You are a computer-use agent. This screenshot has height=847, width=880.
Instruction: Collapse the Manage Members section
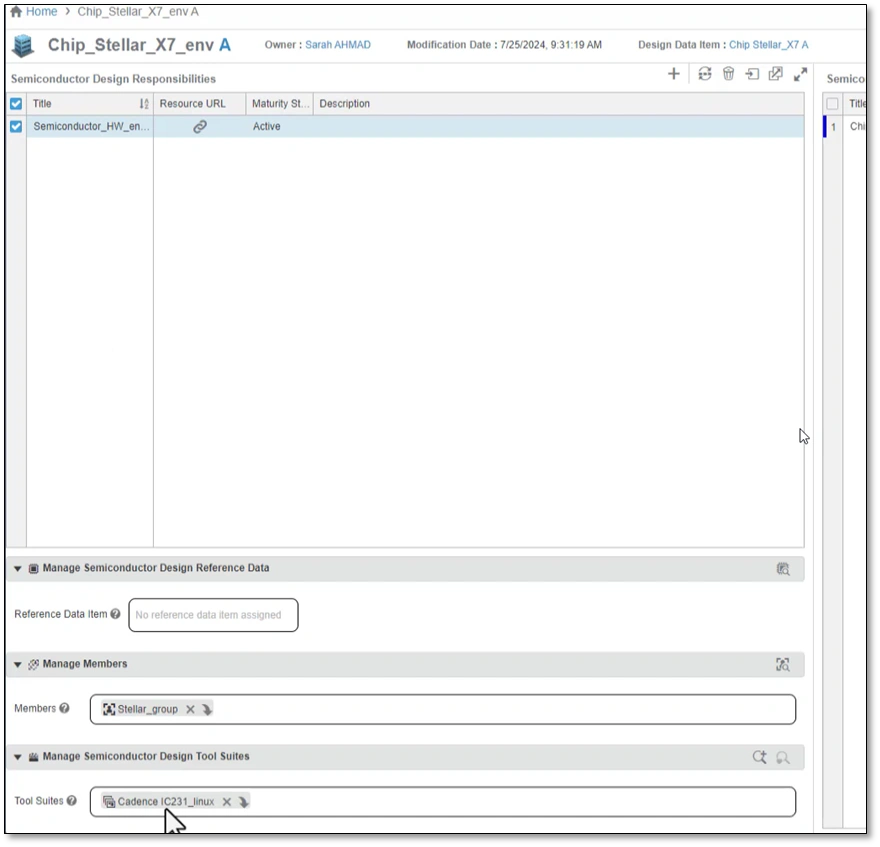pyautogui.click(x=17, y=665)
